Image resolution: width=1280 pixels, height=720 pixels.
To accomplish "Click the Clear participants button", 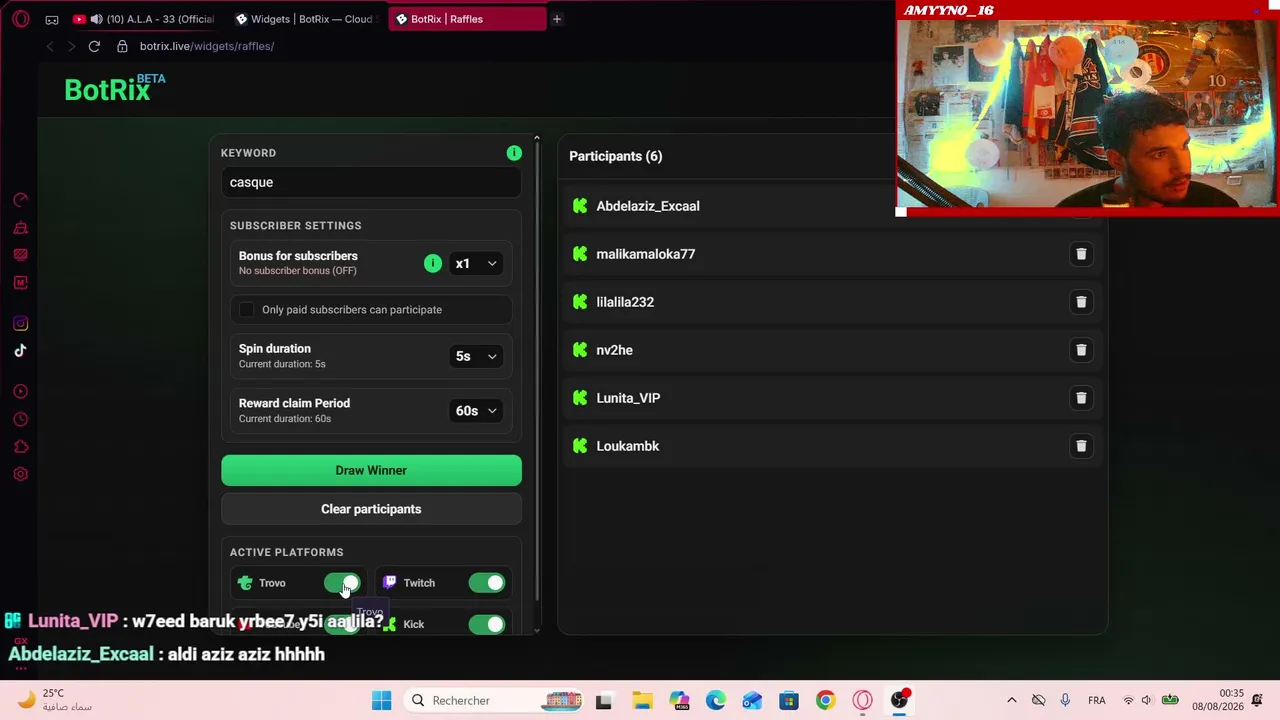I will coord(371,509).
